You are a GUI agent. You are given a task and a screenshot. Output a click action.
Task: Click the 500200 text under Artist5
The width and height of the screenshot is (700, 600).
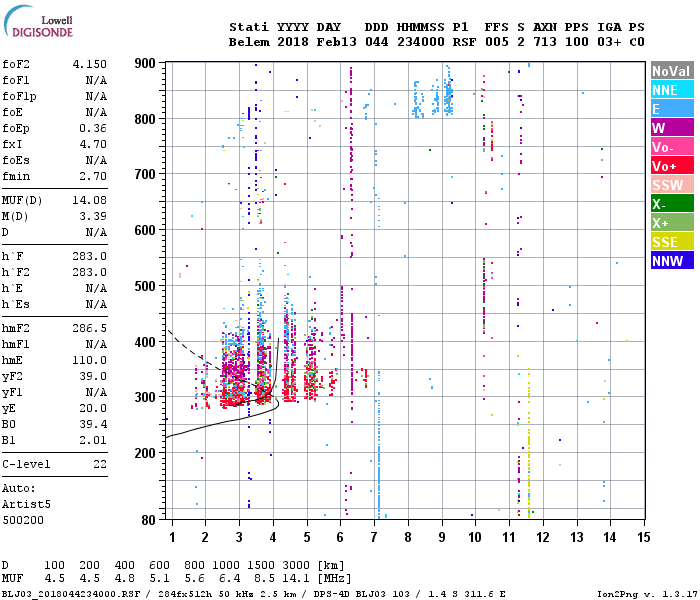23,520
